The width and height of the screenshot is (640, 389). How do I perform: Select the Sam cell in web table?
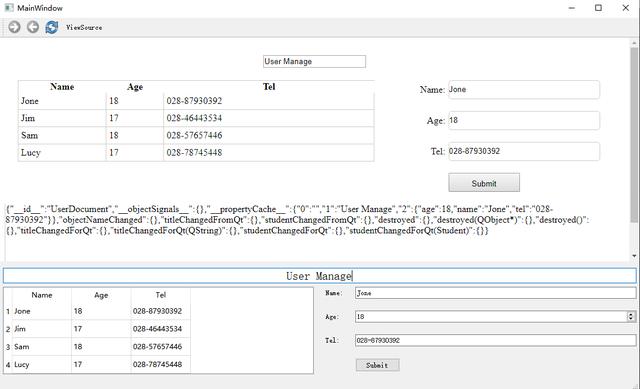click(62, 136)
